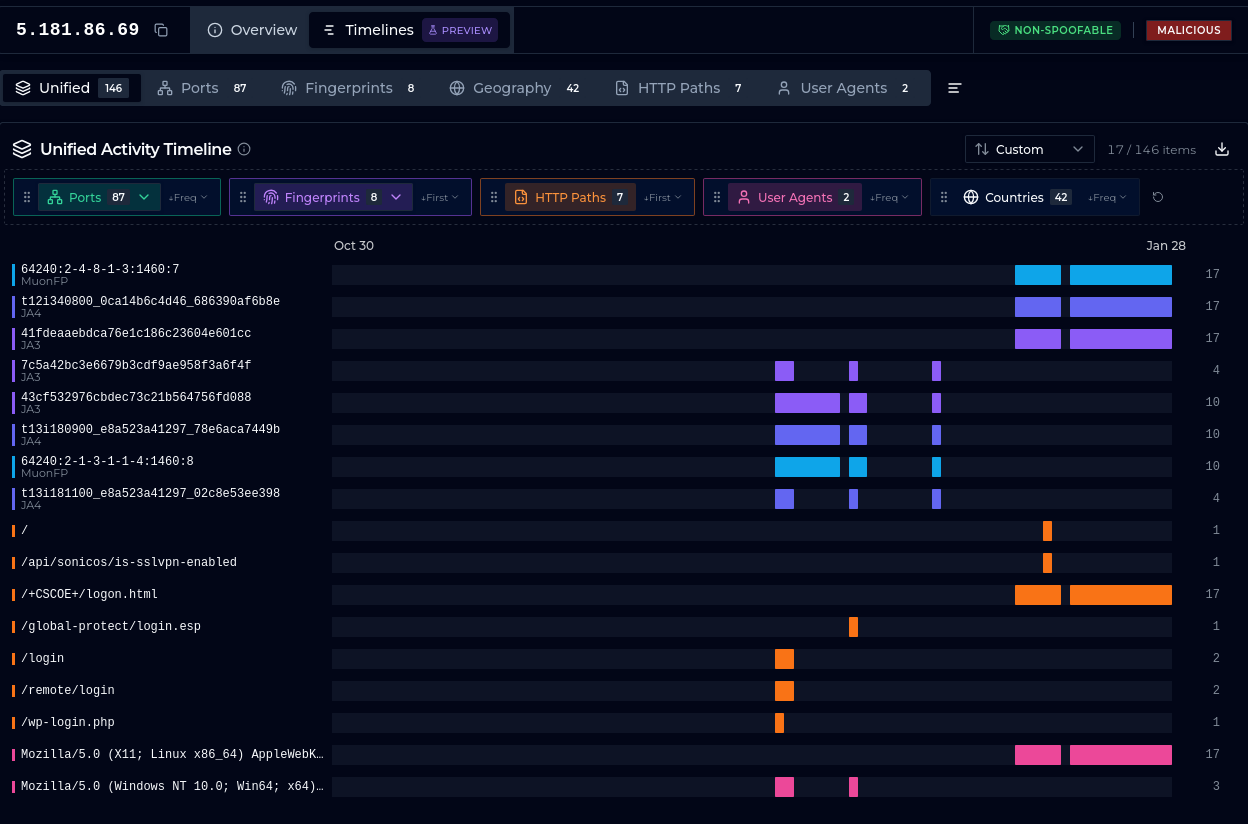1248x824 pixels.
Task: Click the reset icon next to the Countries chip
Action: (1158, 198)
